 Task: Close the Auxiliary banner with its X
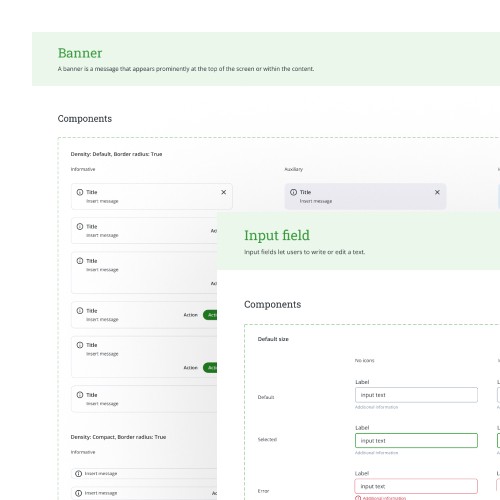pos(437,192)
